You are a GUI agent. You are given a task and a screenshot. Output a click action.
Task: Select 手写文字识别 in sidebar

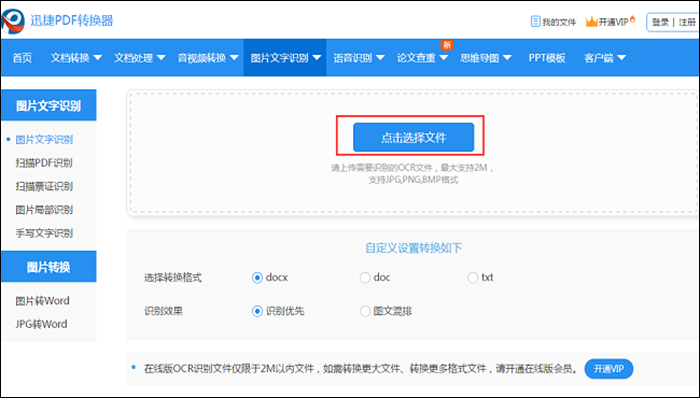[x=44, y=233]
